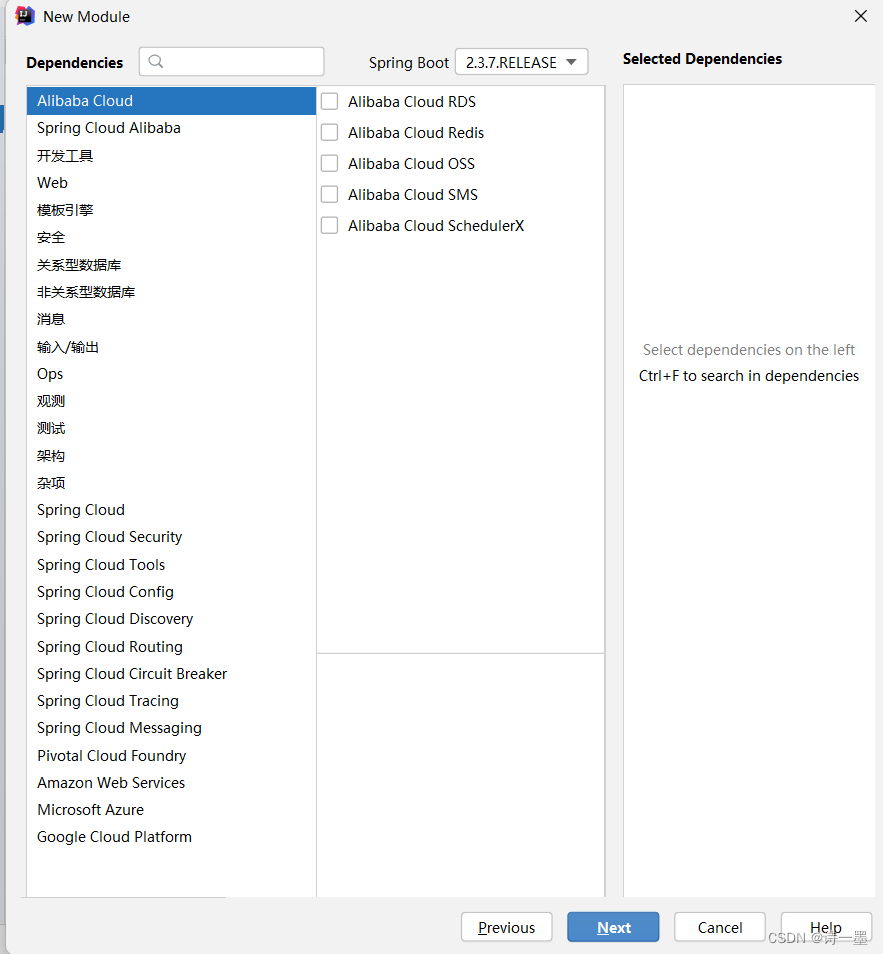Open Help for this dialog
883x954 pixels.
[826, 927]
